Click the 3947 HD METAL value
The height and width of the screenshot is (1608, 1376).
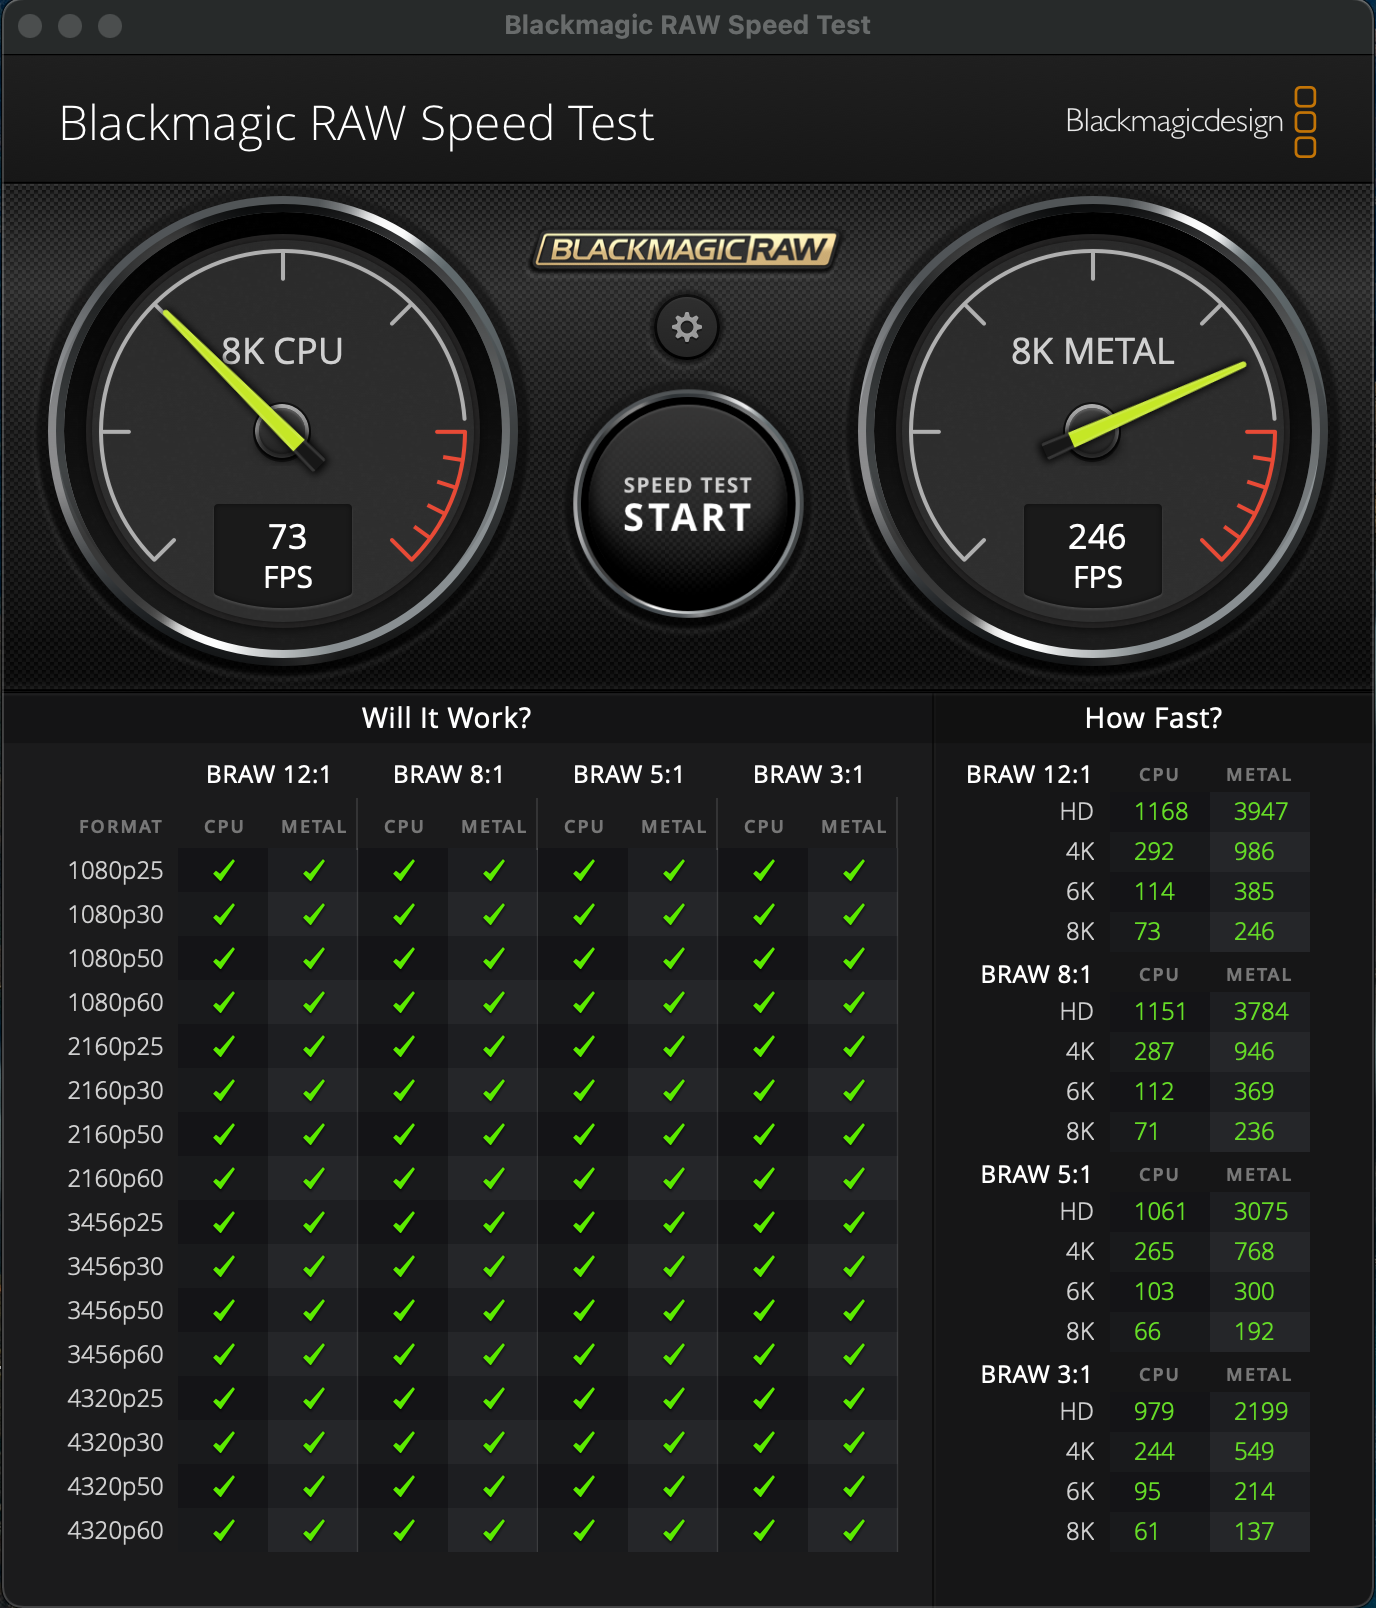[x=1260, y=811]
